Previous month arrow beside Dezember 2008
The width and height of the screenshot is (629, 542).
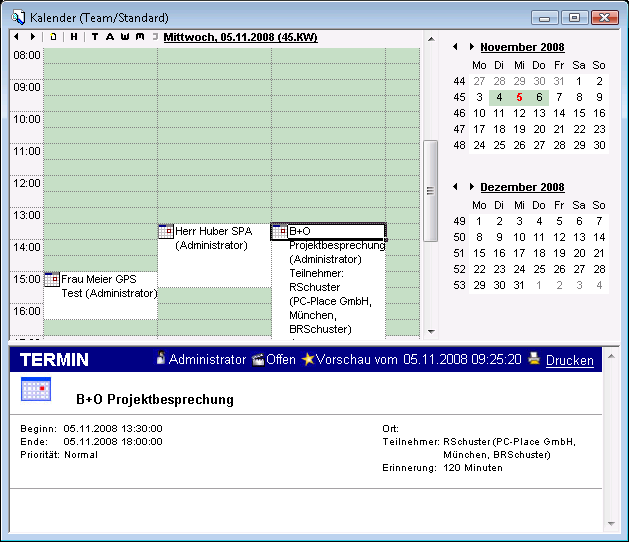[455, 187]
